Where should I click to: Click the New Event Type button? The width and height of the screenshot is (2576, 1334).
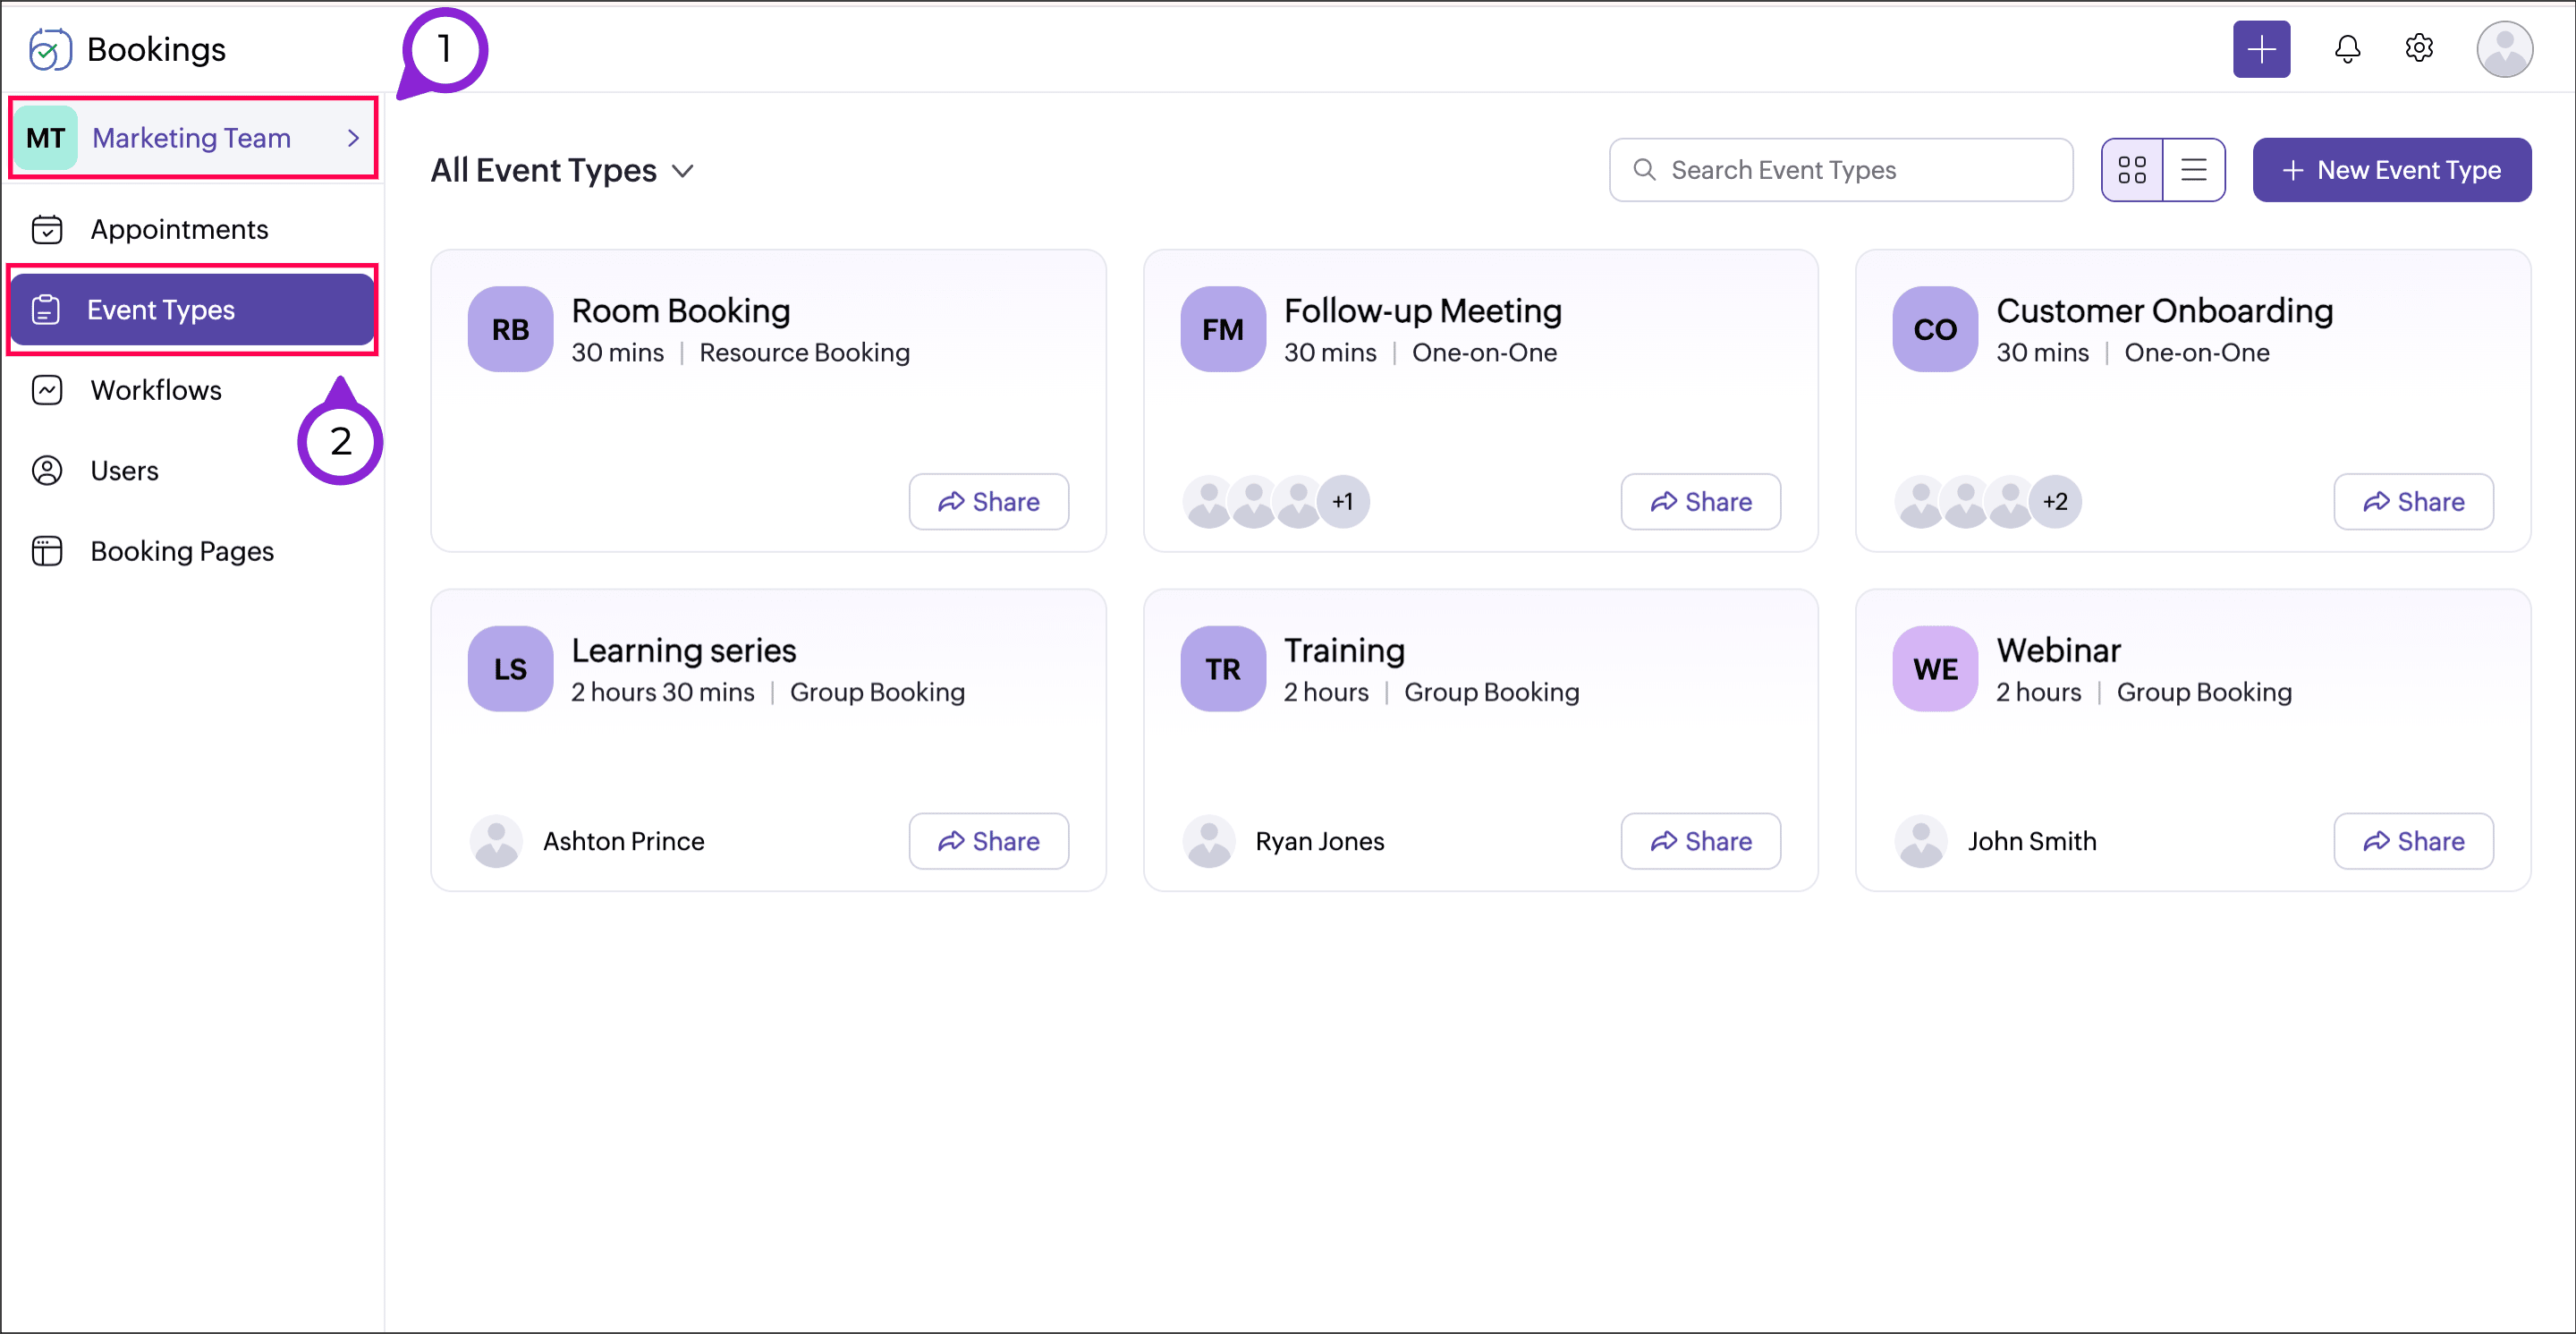[2391, 170]
